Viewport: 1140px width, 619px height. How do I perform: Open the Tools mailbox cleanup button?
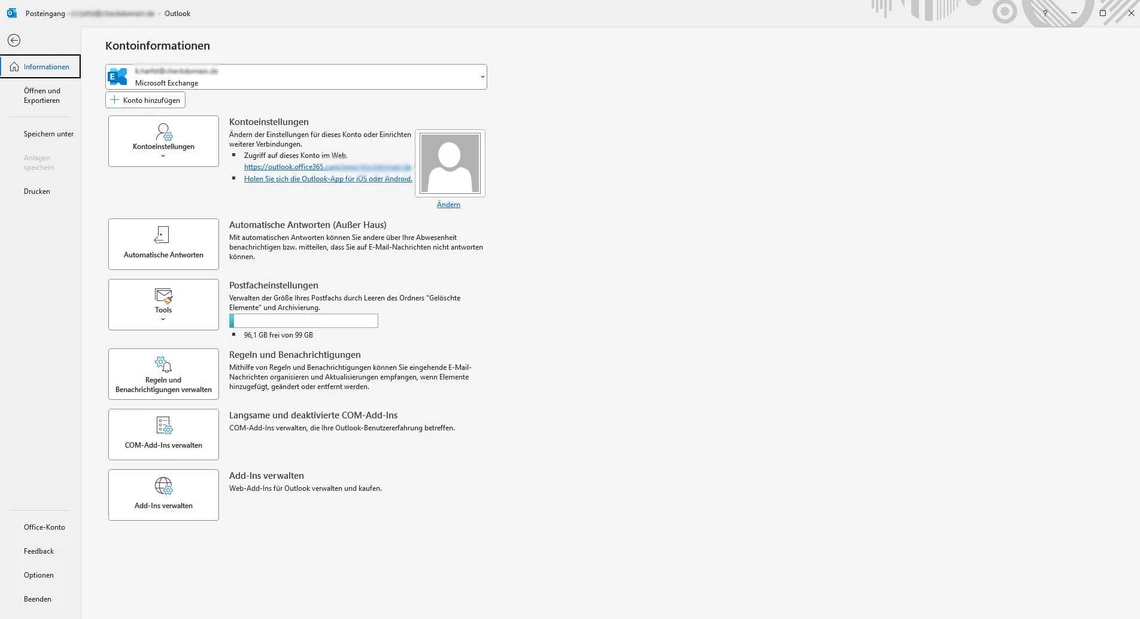163,298
